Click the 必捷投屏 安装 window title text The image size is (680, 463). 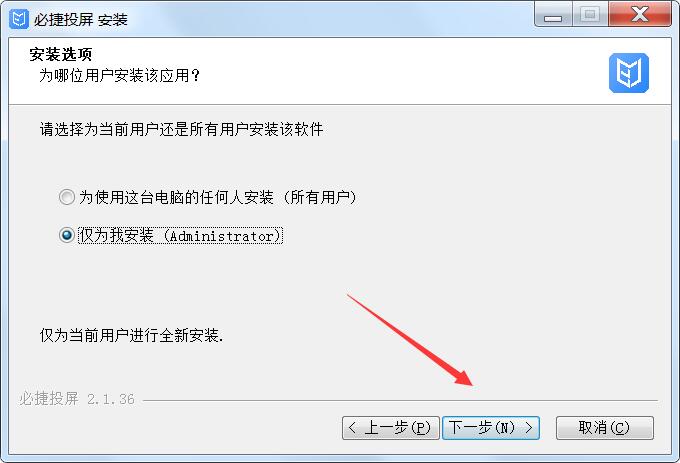tap(81, 20)
